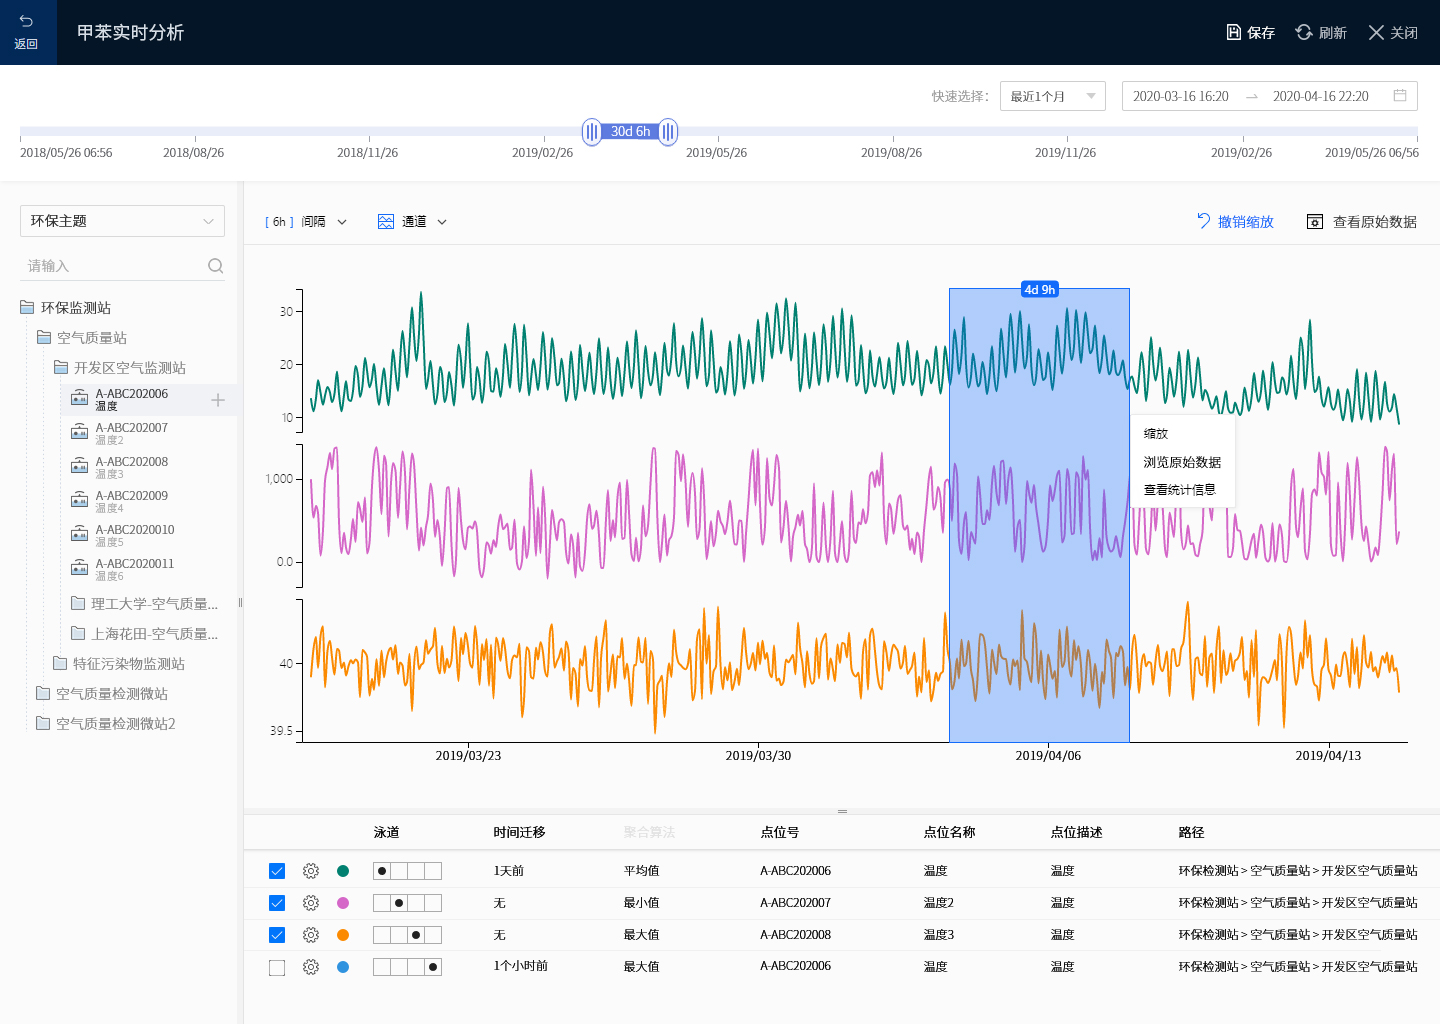Click the search magnifier icon
The image size is (1440, 1024).
[215, 265]
